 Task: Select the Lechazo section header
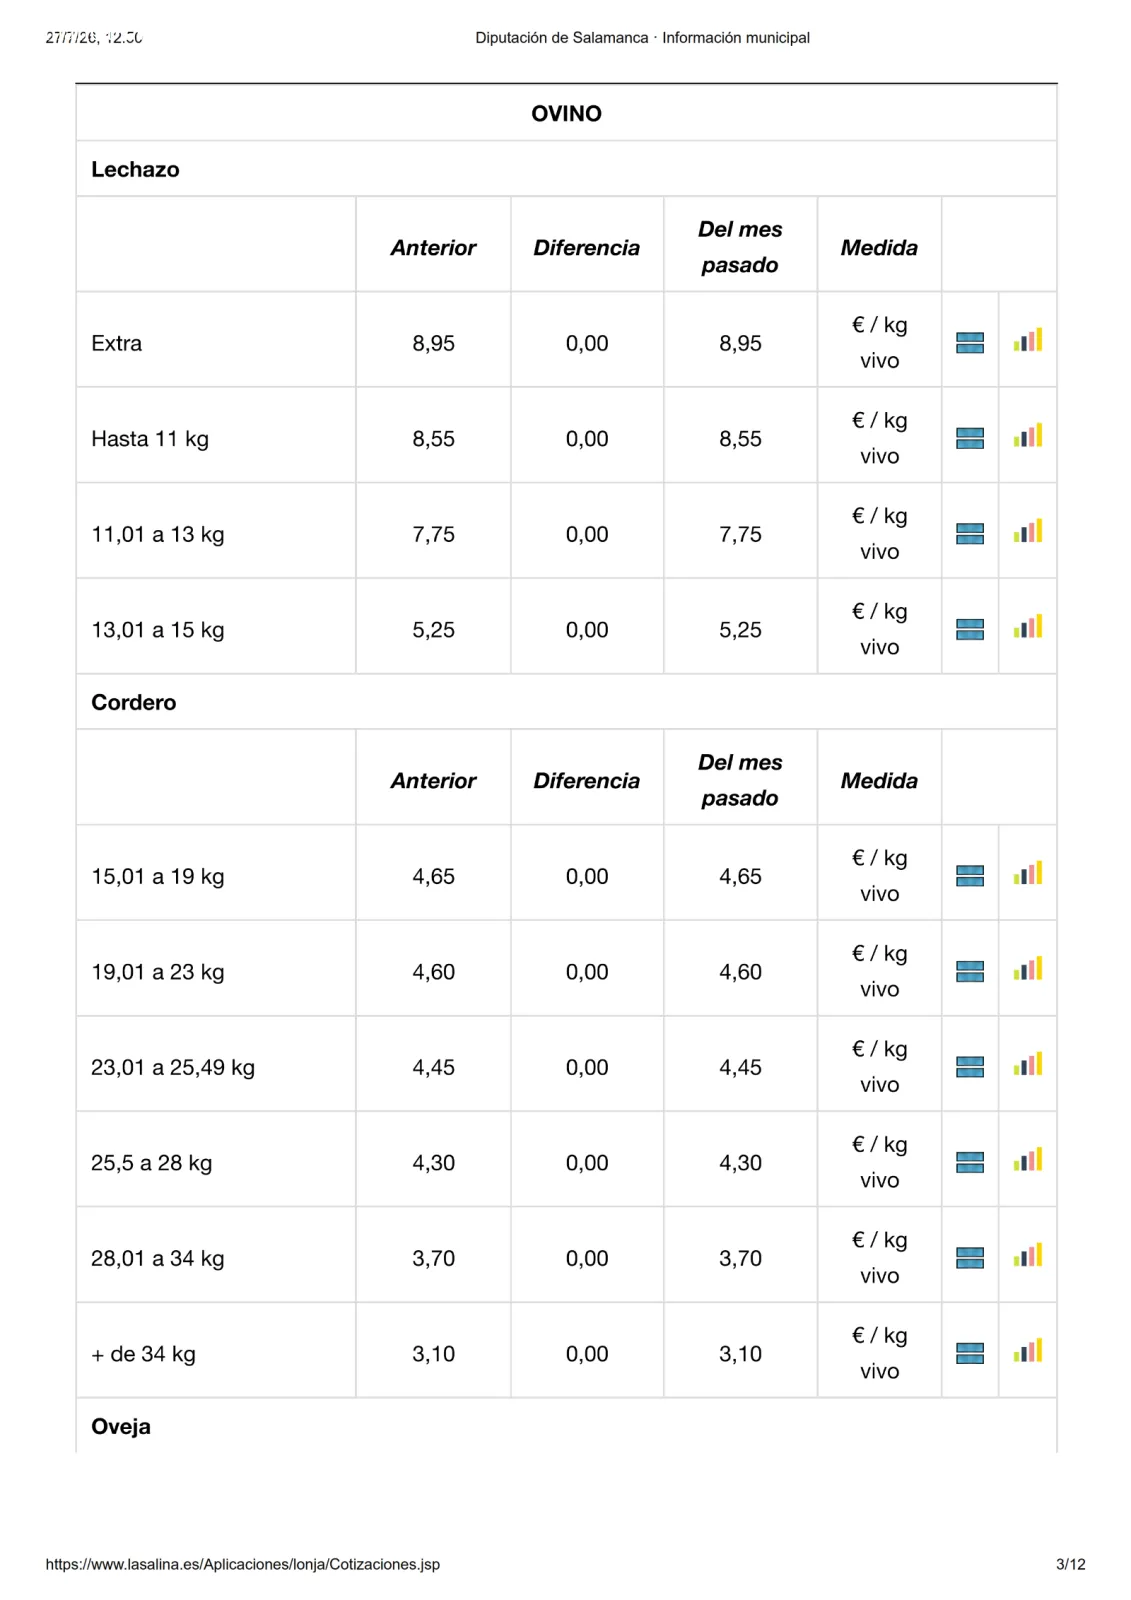point(135,169)
